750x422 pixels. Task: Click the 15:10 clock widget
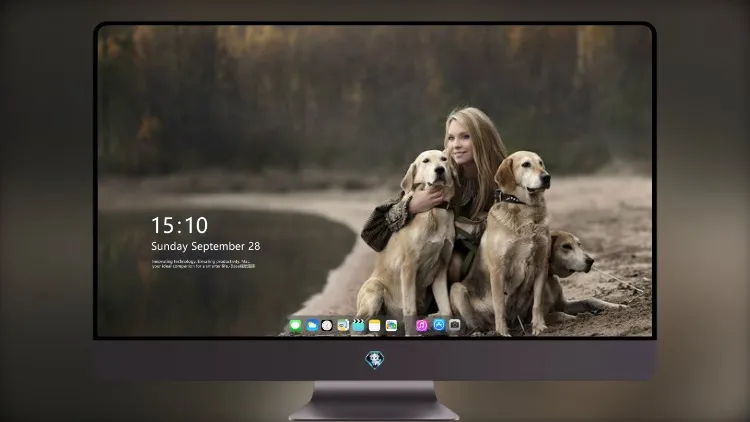(x=179, y=225)
